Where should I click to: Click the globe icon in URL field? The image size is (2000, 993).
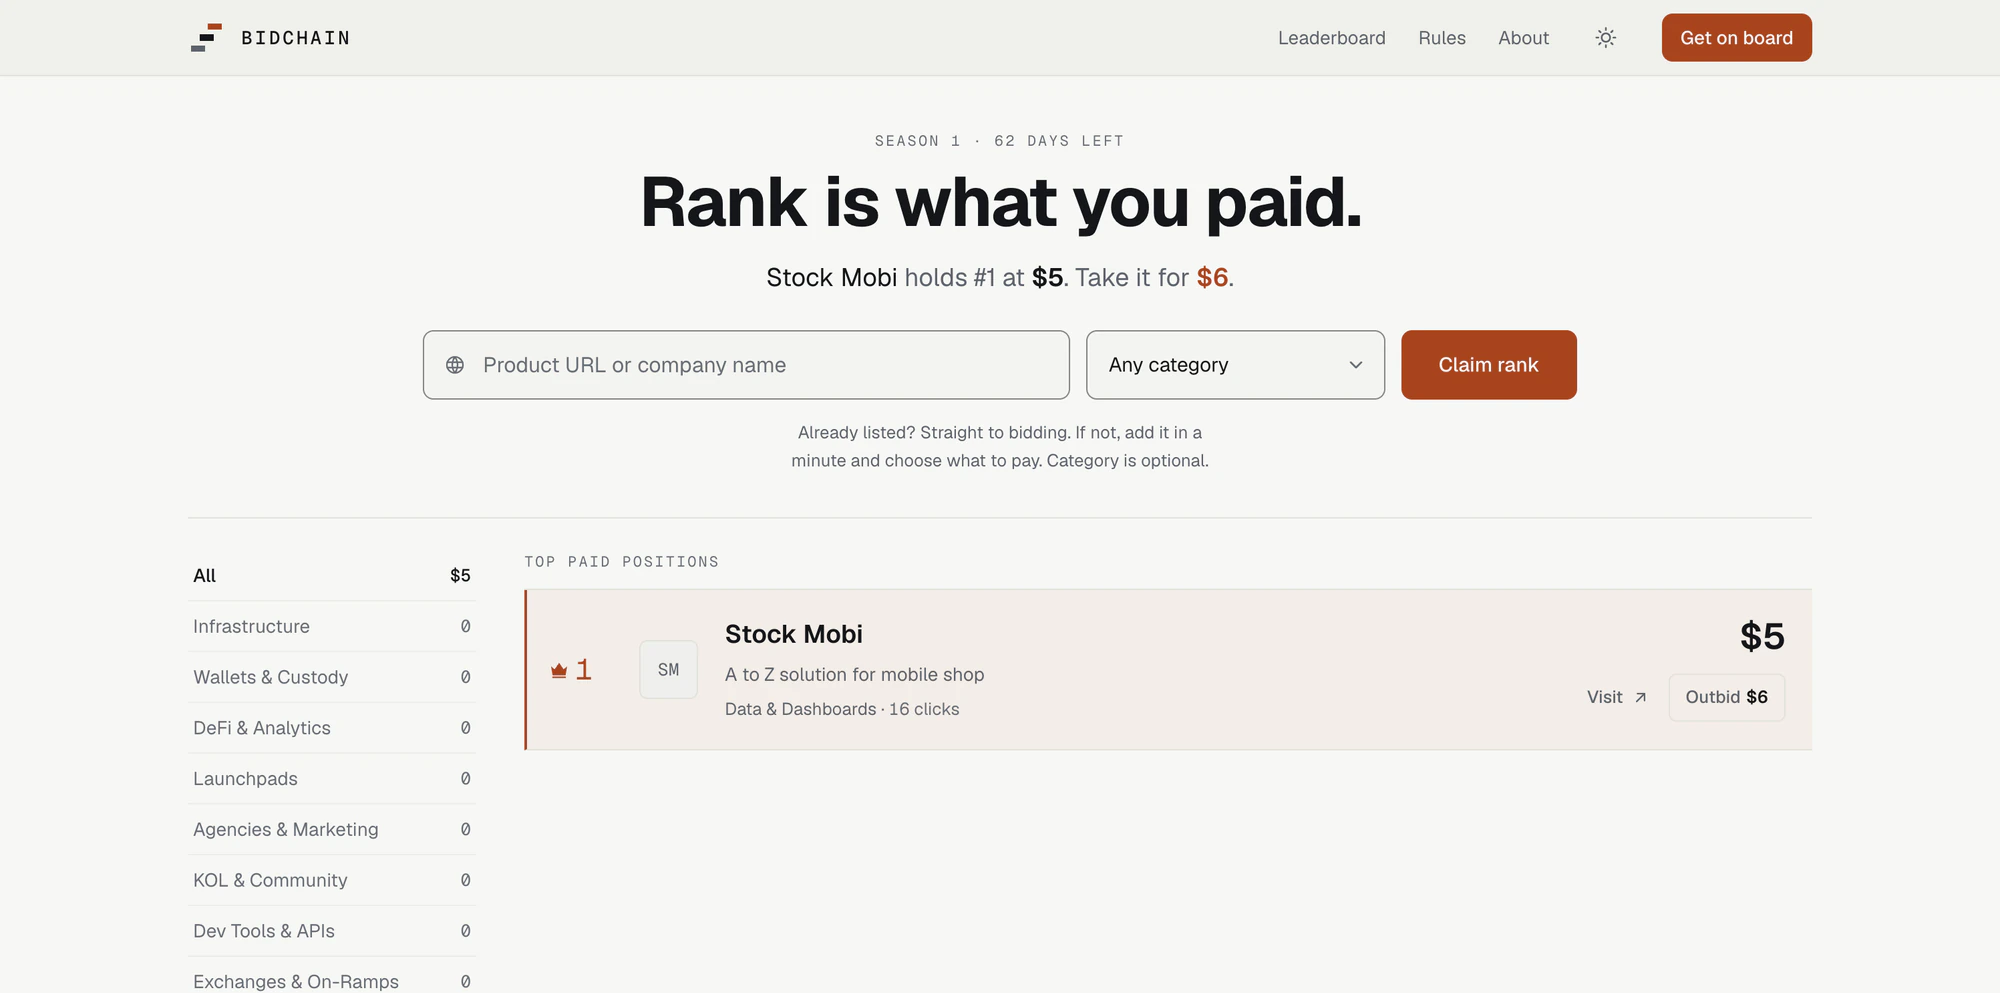point(455,365)
